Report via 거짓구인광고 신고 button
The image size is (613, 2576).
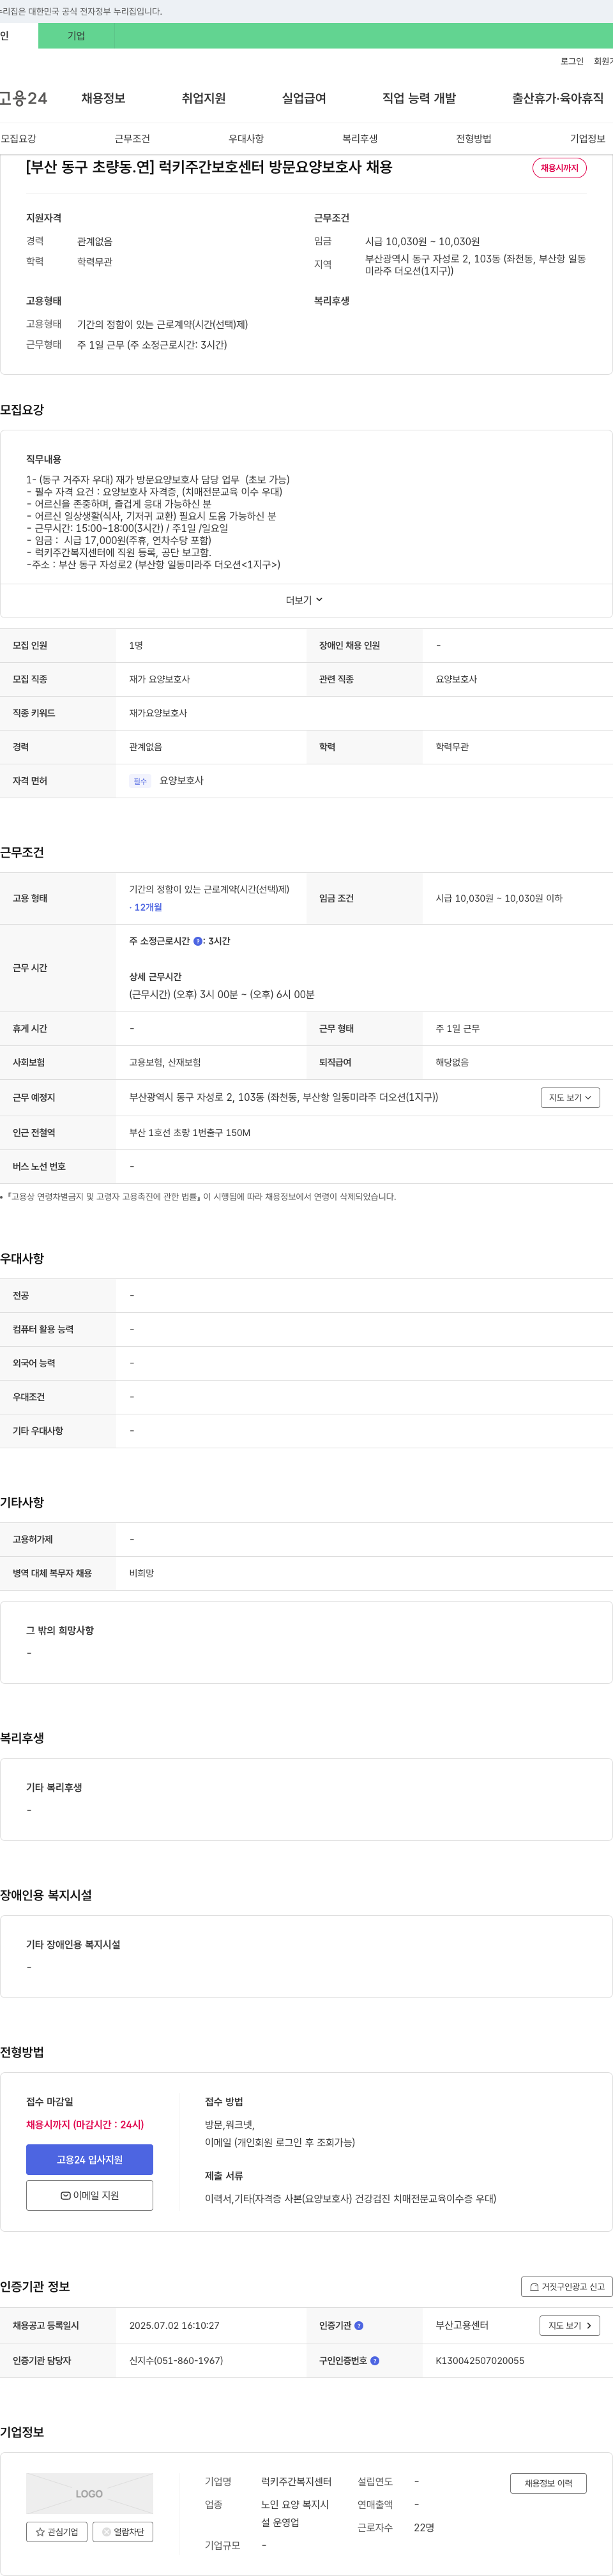pos(567,2286)
